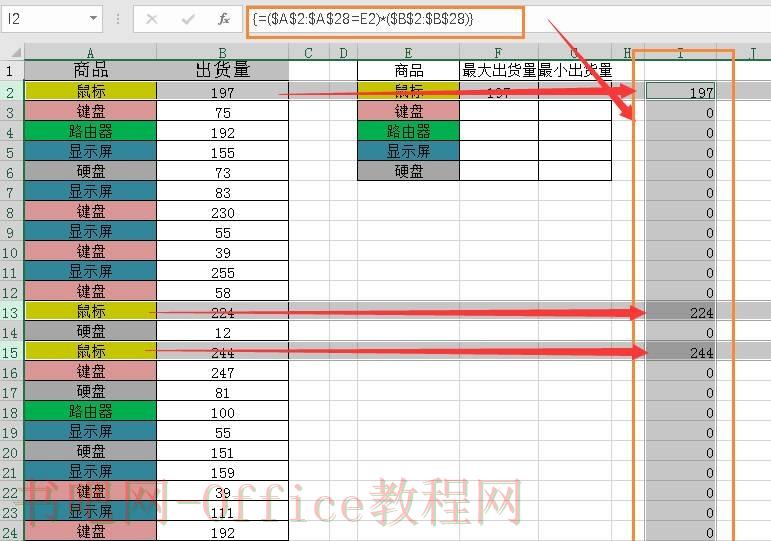This screenshot has height=541, width=771.
Task: Select cell I2 with value 197
Action: point(680,91)
